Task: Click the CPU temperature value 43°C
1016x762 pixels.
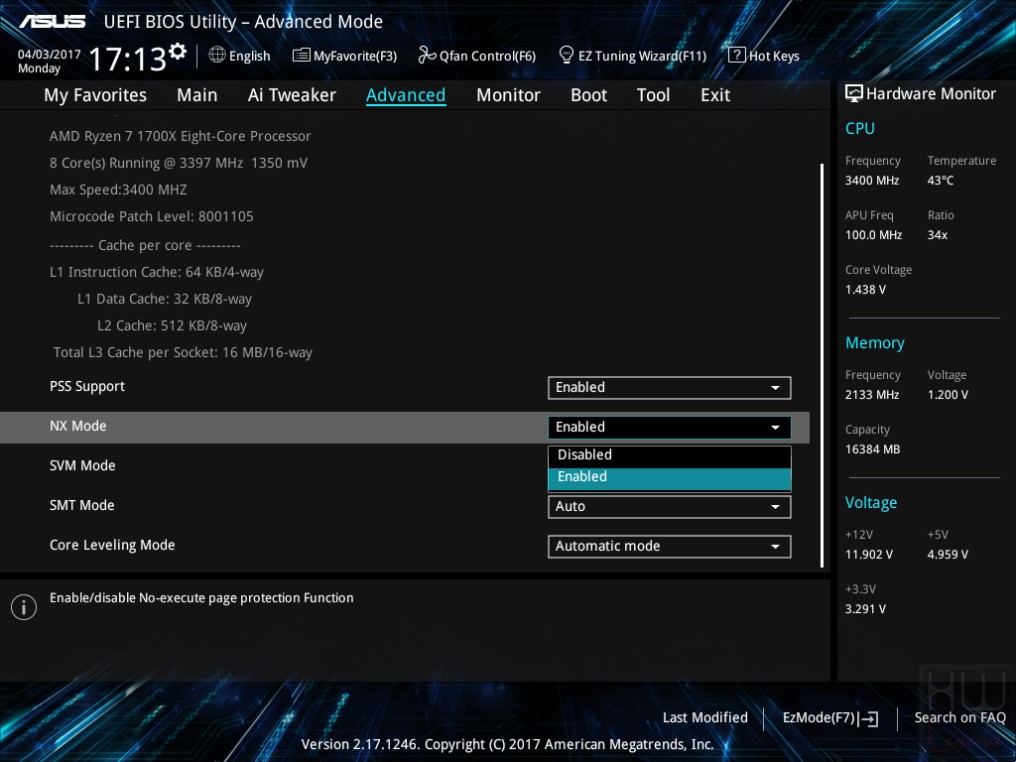Action: click(x=940, y=180)
